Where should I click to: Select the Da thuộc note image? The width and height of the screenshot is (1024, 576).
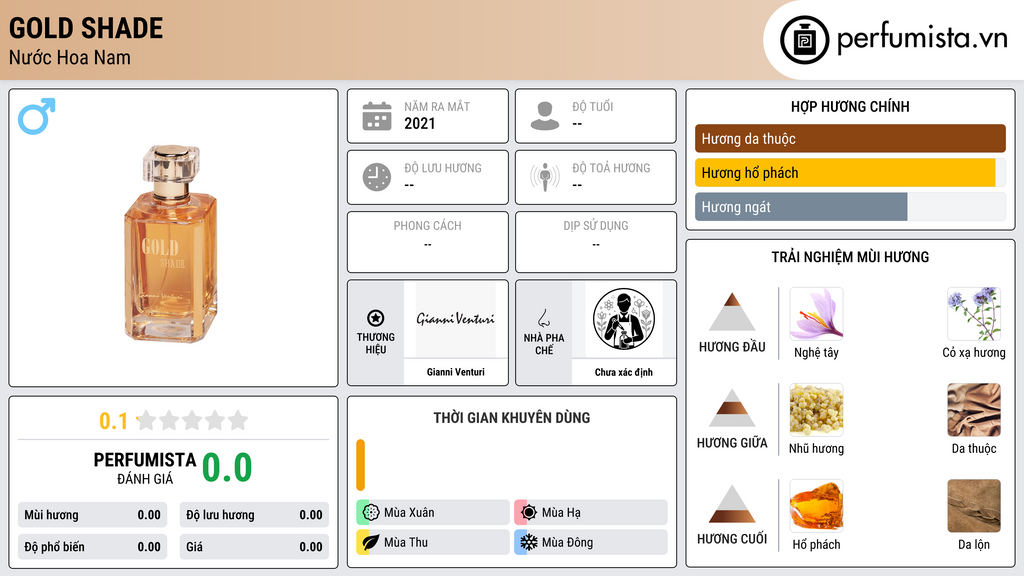(x=974, y=409)
